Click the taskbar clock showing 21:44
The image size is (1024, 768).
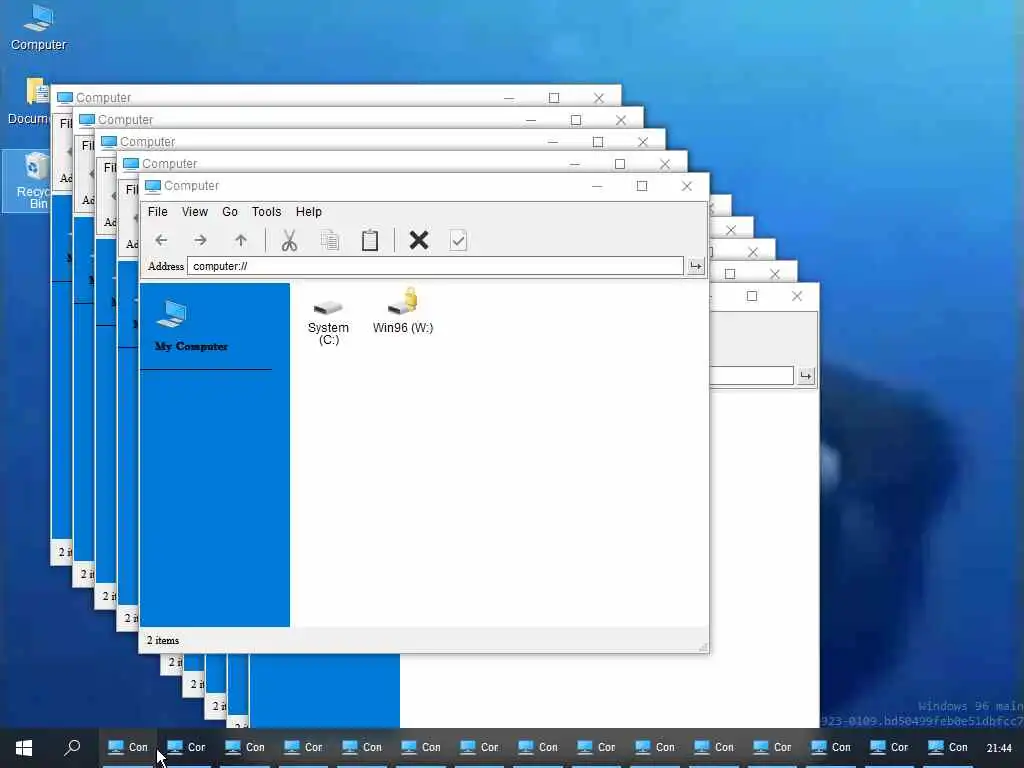coord(999,748)
